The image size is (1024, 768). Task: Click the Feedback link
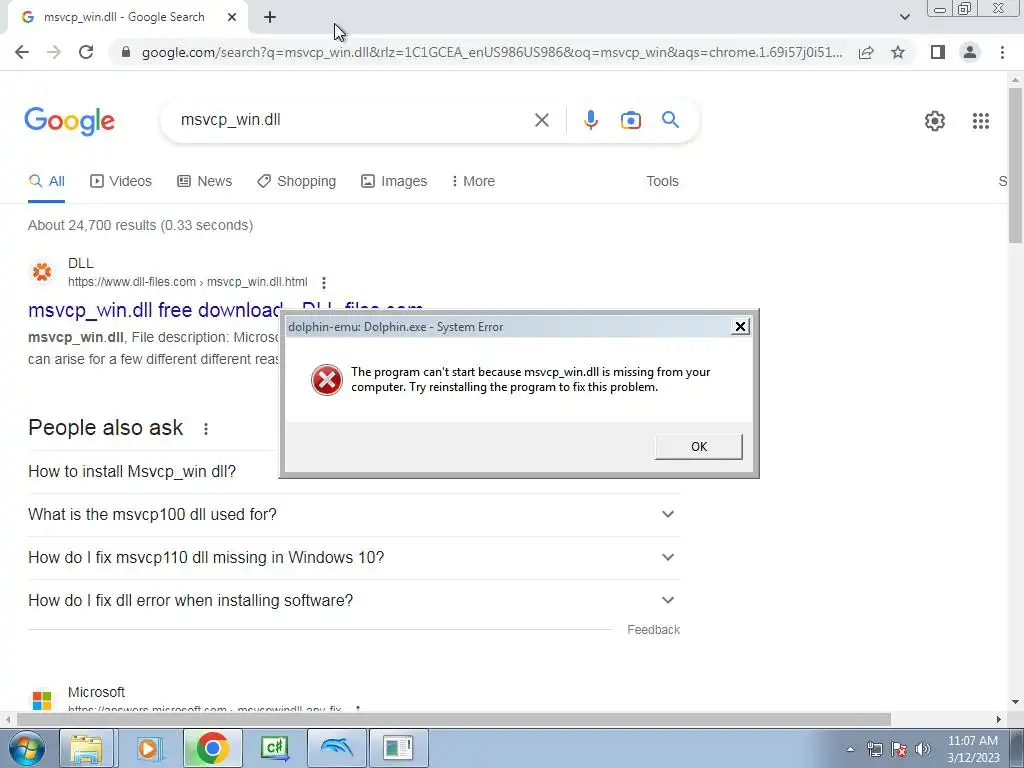click(653, 630)
